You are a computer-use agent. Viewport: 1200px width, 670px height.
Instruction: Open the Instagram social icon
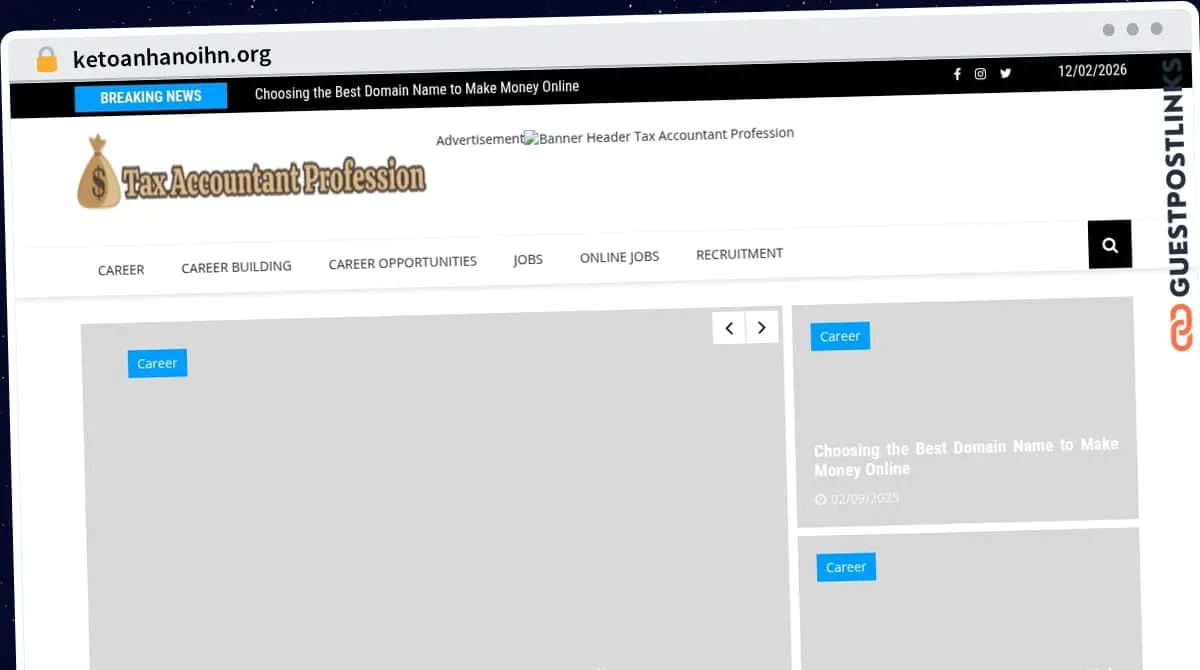click(x=981, y=74)
